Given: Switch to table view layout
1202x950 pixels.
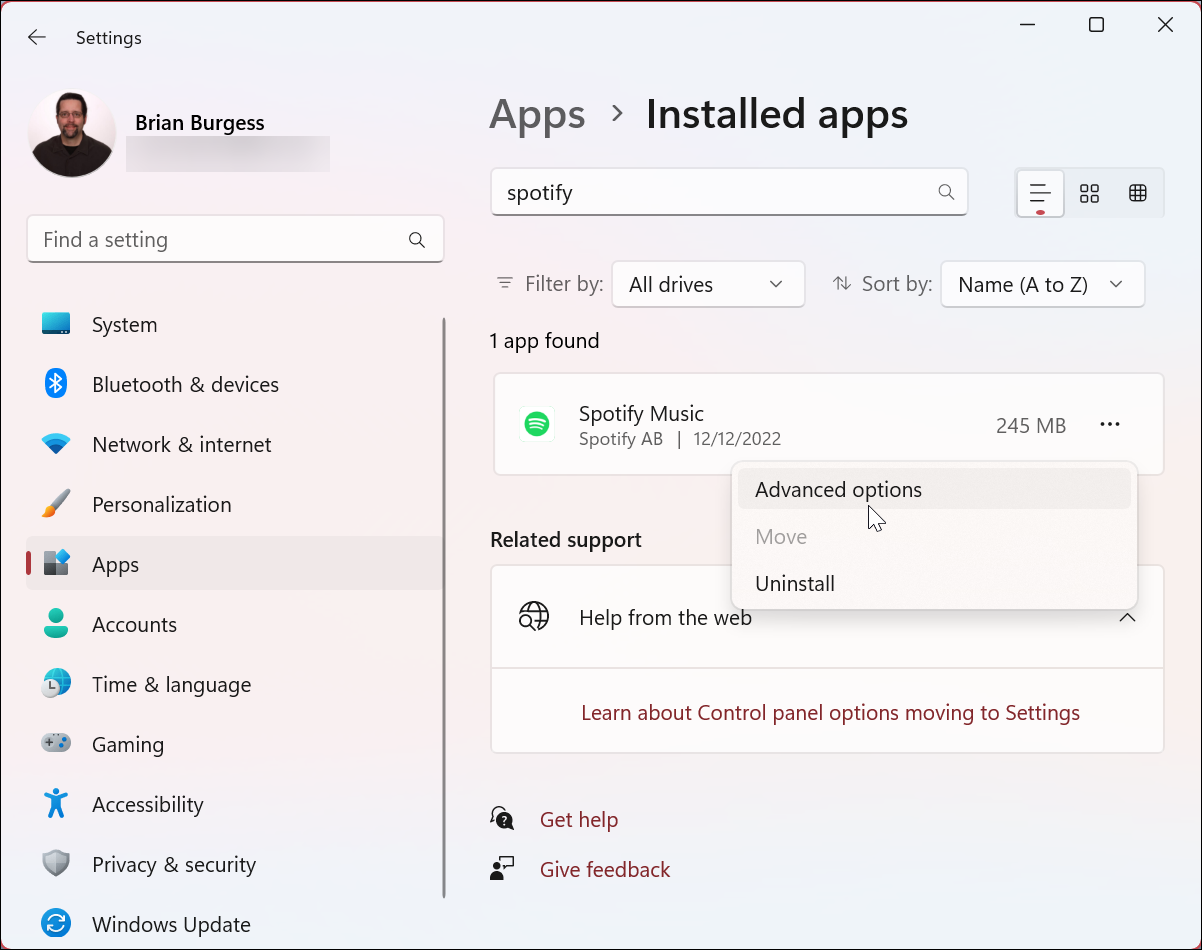Looking at the screenshot, I should coord(1138,193).
